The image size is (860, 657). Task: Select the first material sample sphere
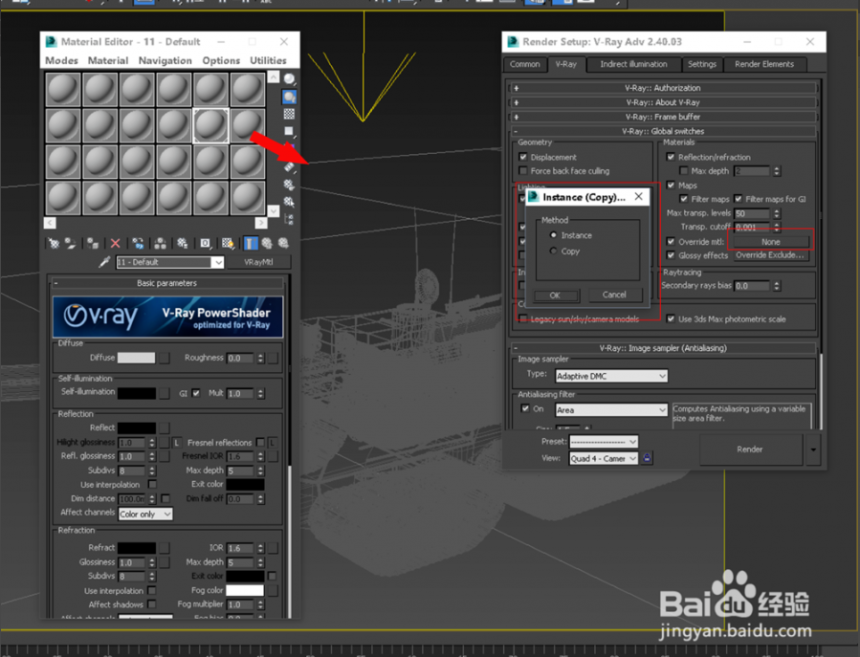[x=63, y=89]
